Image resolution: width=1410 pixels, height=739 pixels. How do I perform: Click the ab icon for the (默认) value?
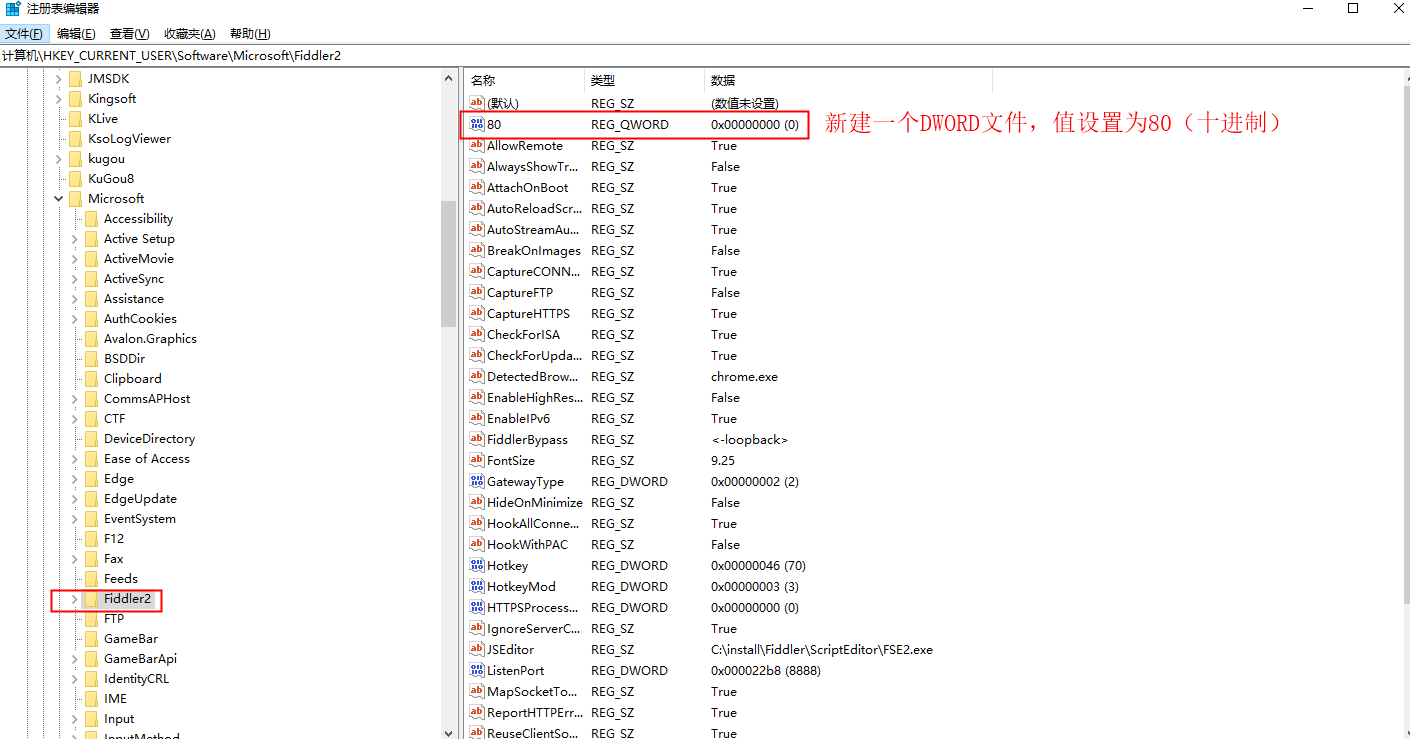point(477,102)
